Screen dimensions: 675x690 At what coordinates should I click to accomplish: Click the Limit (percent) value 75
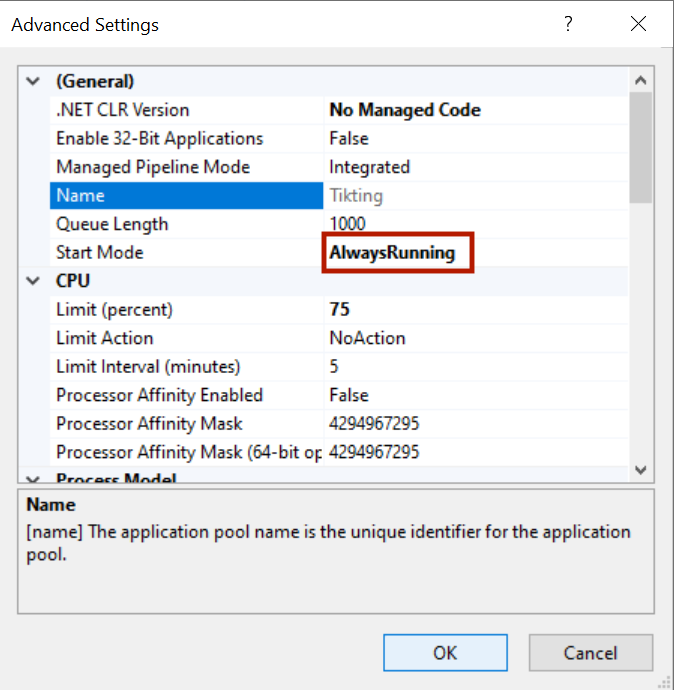pyautogui.click(x=340, y=310)
